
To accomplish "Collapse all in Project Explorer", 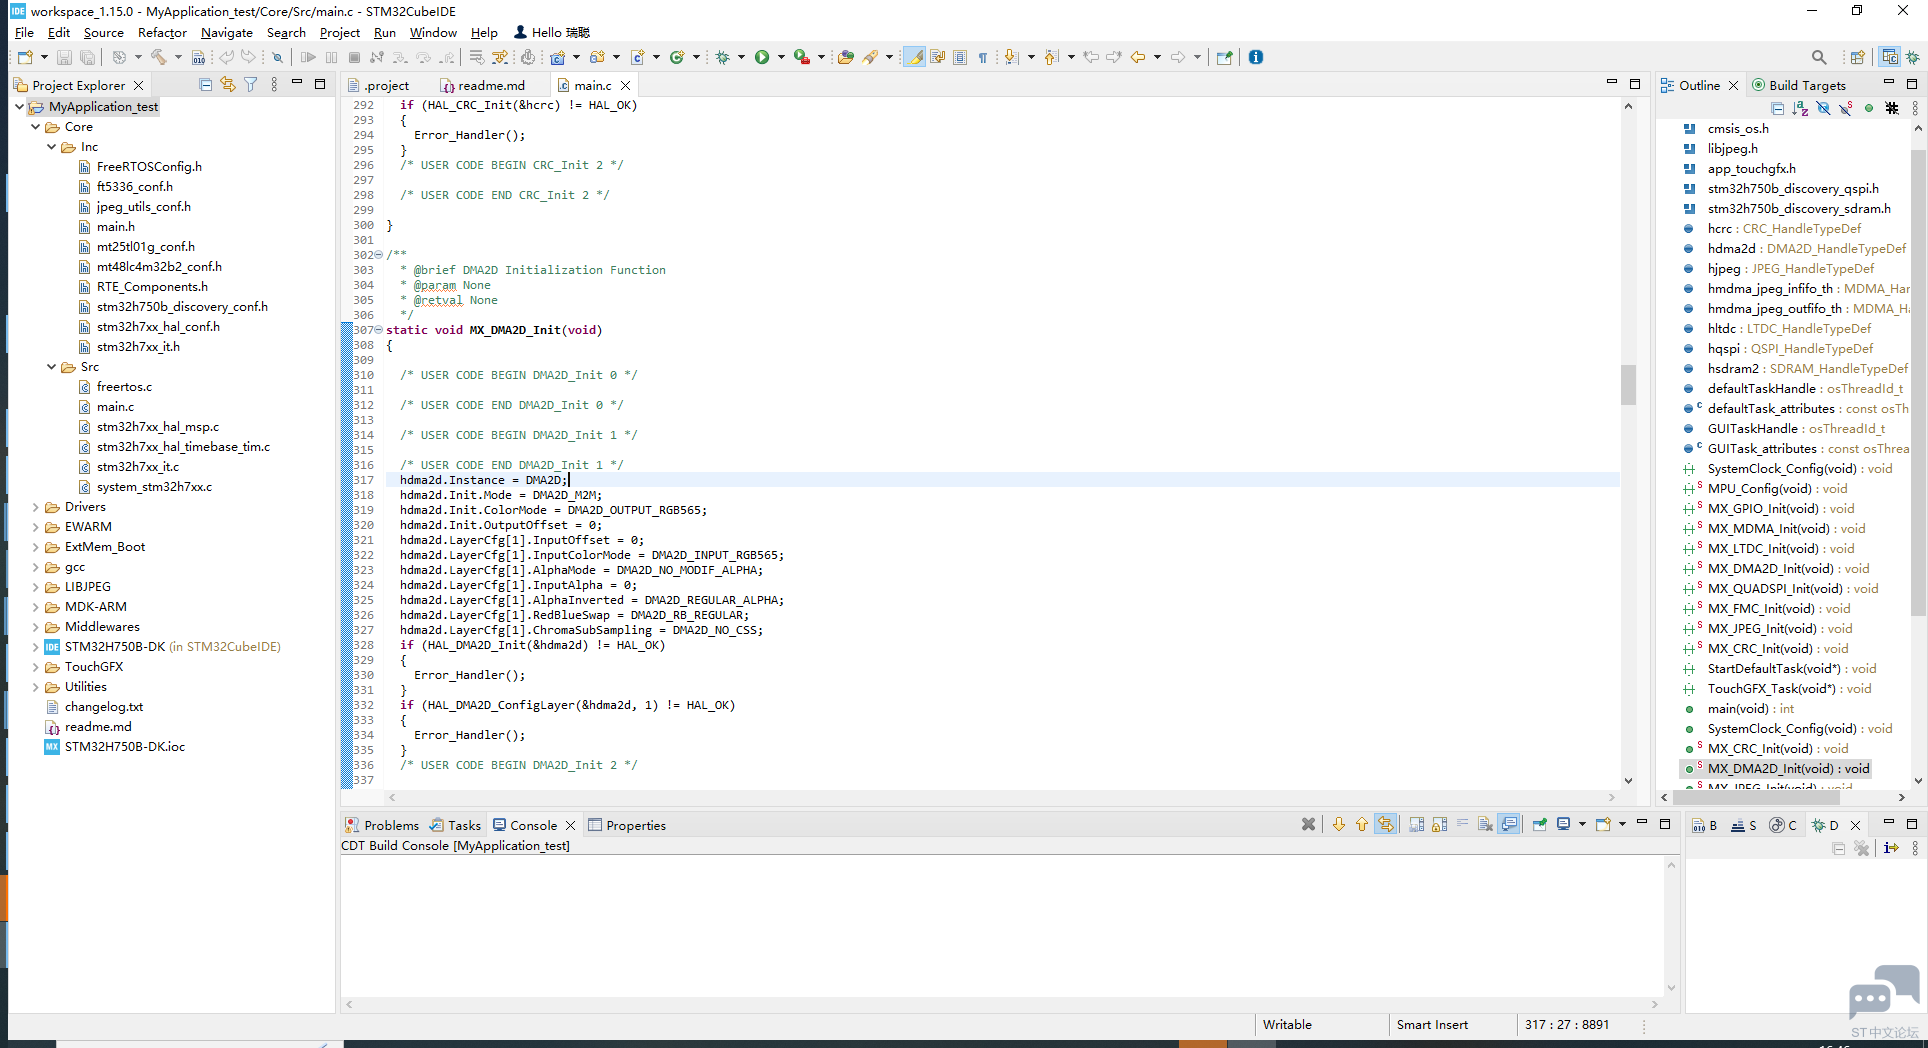I will tap(205, 85).
